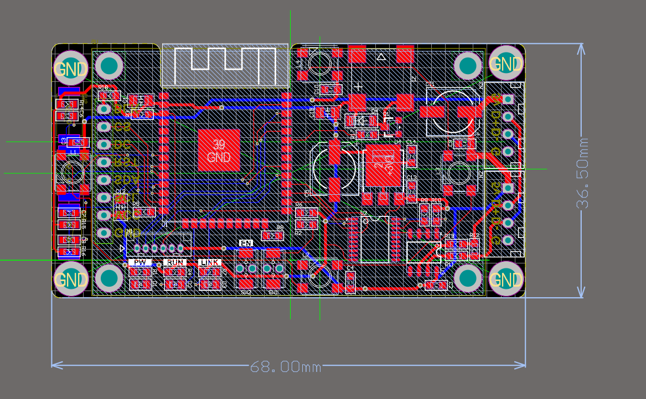Select the large red regulator tab pad
The width and height of the screenshot is (646, 399).
383,165
